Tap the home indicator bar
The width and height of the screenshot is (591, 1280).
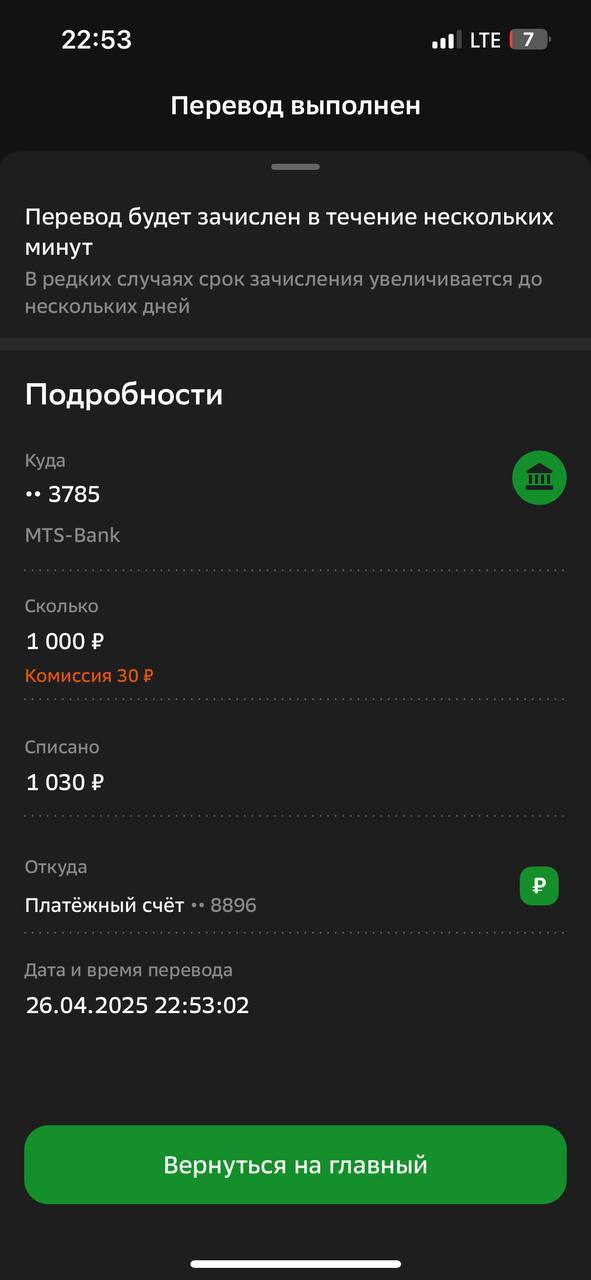(x=295, y=1264)
